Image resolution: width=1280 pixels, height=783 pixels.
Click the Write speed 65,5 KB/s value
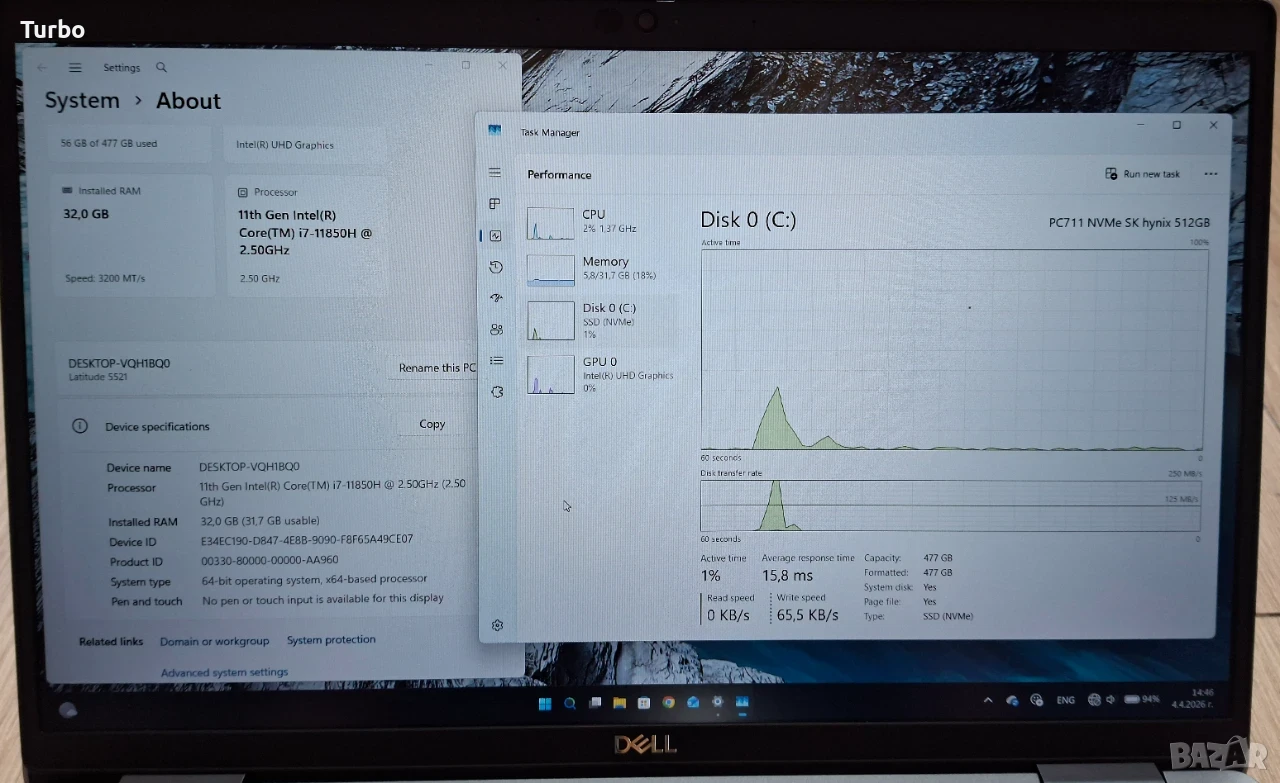(x=808, y=615)
